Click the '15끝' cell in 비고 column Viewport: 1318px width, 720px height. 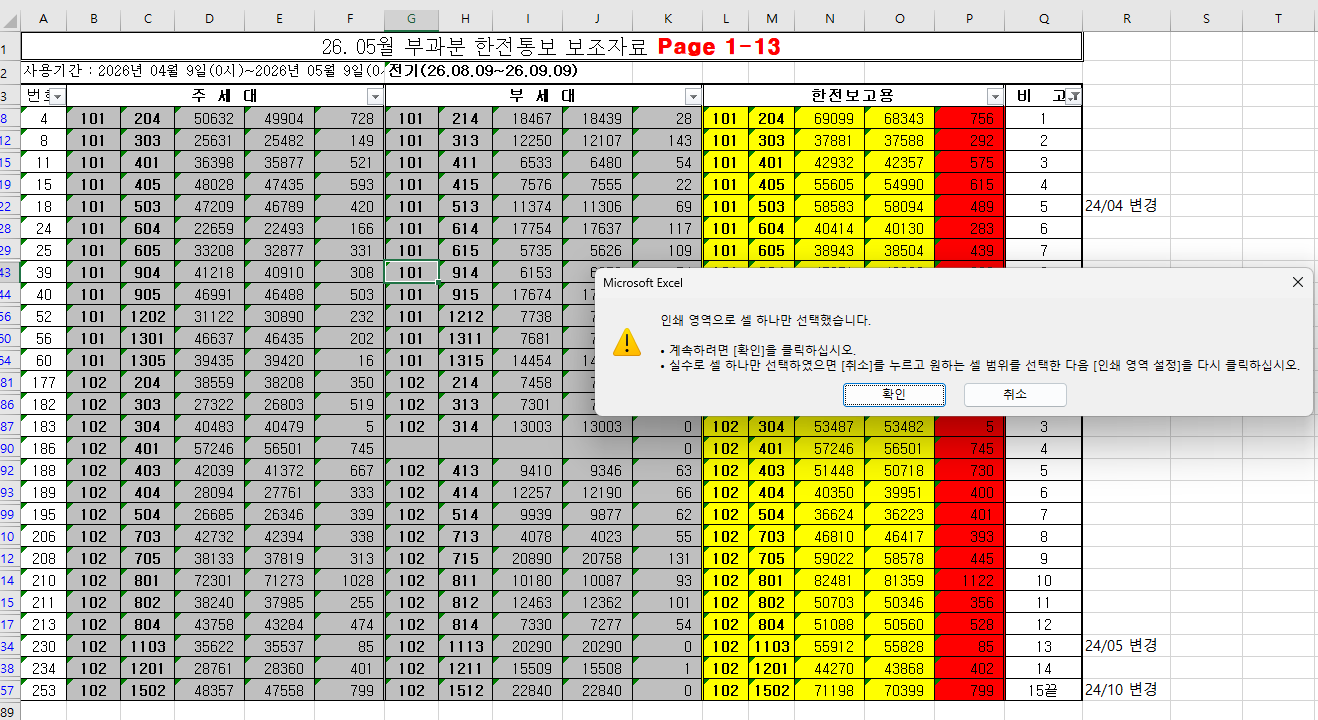click(1043, 689)
